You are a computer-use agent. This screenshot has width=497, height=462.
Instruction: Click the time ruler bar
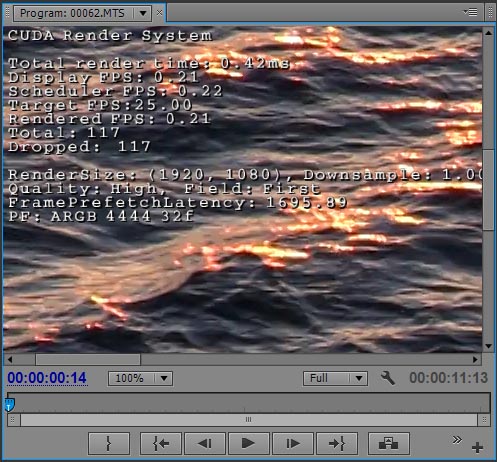click(249, 403)
